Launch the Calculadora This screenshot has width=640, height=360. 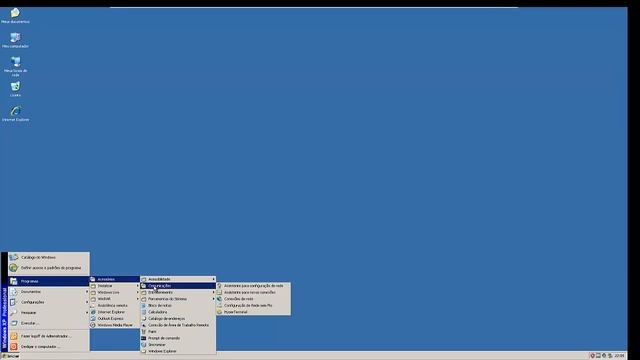coord(178,312)
